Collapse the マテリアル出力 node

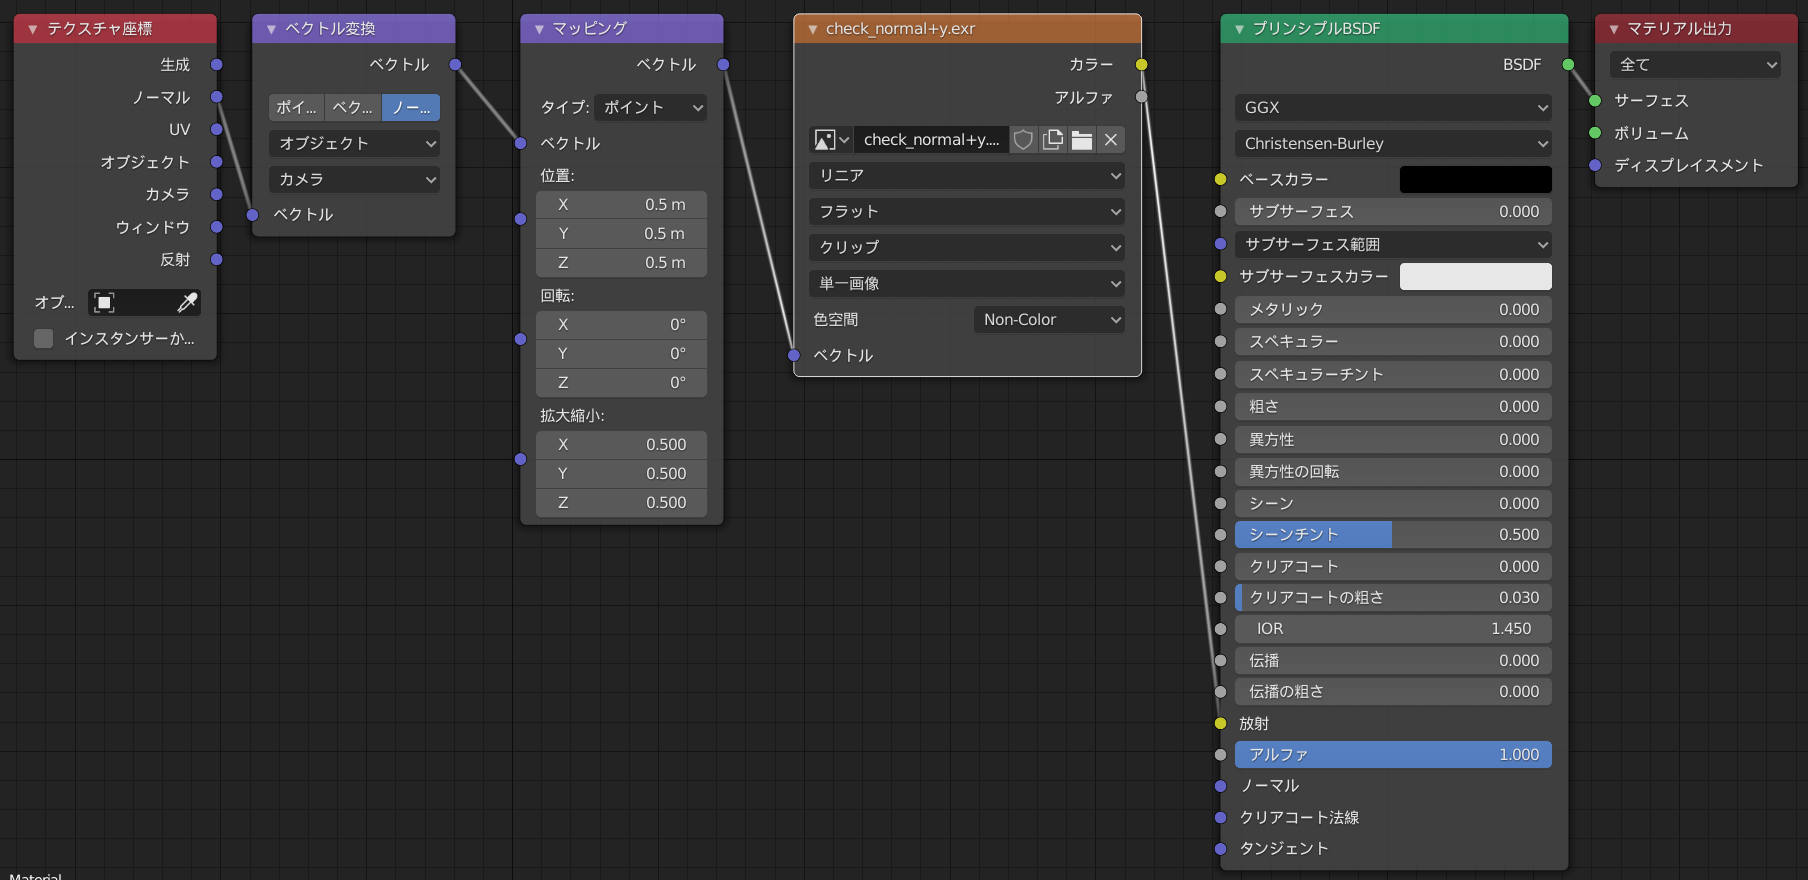click(1613, 29)
